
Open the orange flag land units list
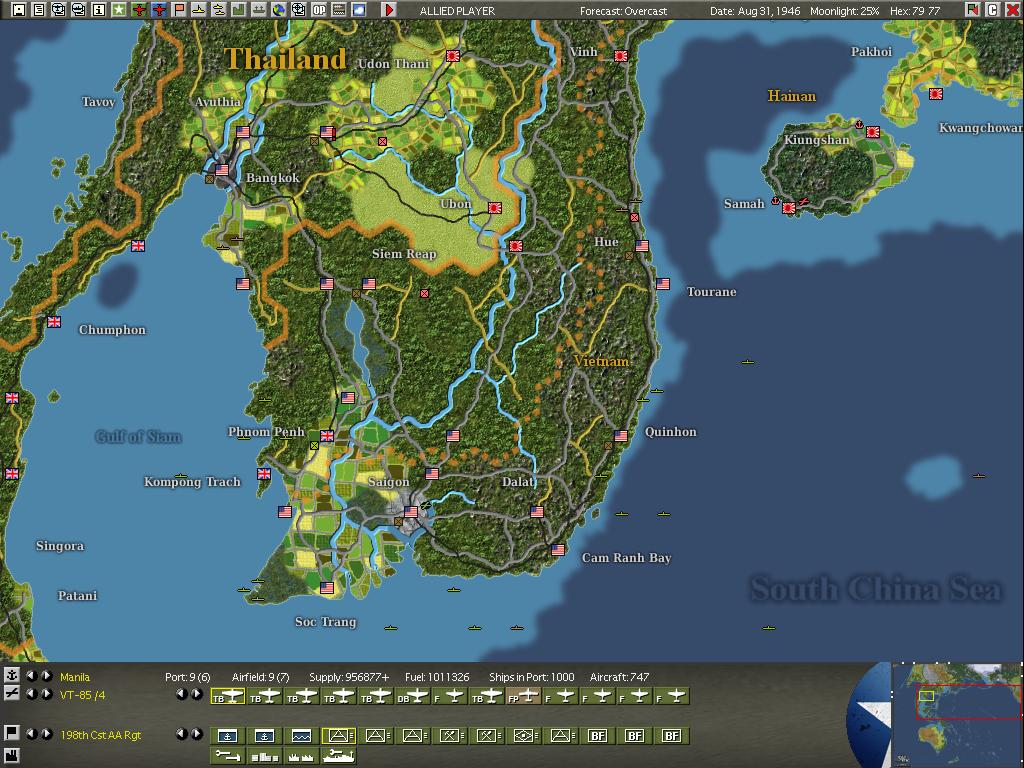(179, 10)
